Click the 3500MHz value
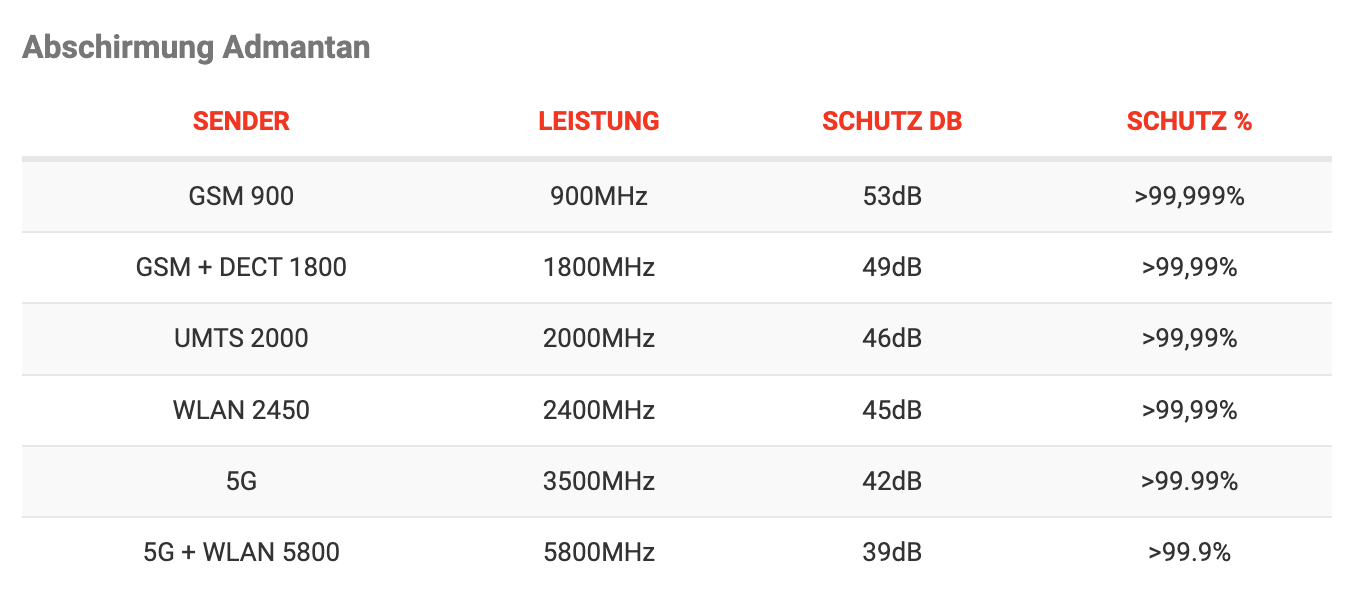Image resolution: width=1352 pixels, height=616 pixels. (599, 481)
